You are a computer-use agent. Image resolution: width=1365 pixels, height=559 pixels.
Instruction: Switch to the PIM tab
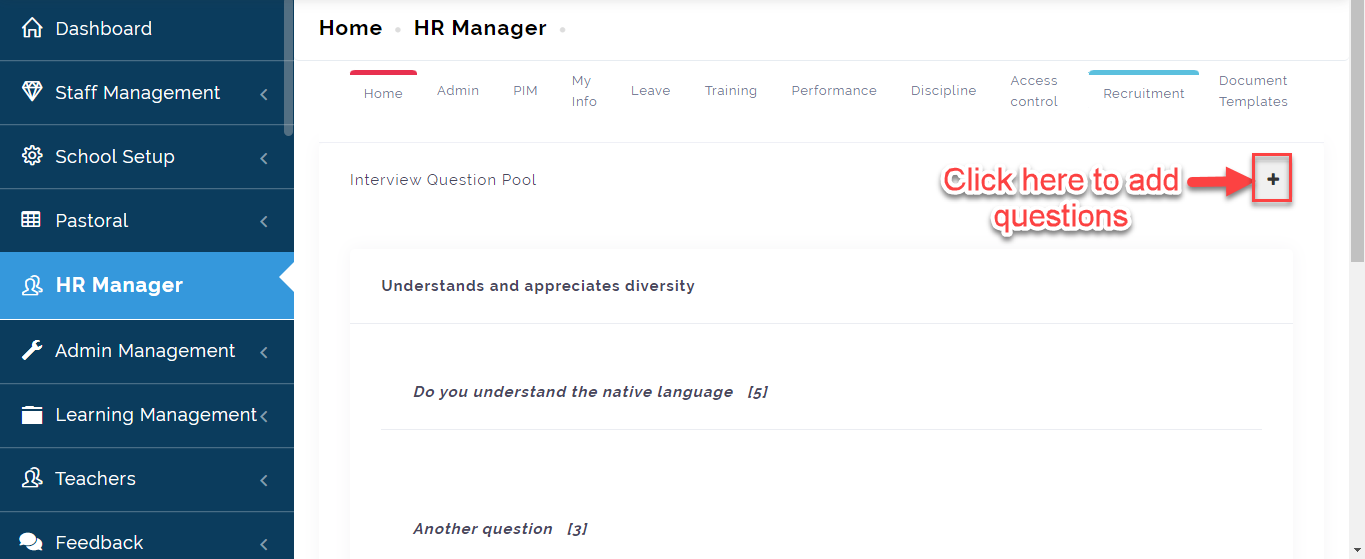525,90
